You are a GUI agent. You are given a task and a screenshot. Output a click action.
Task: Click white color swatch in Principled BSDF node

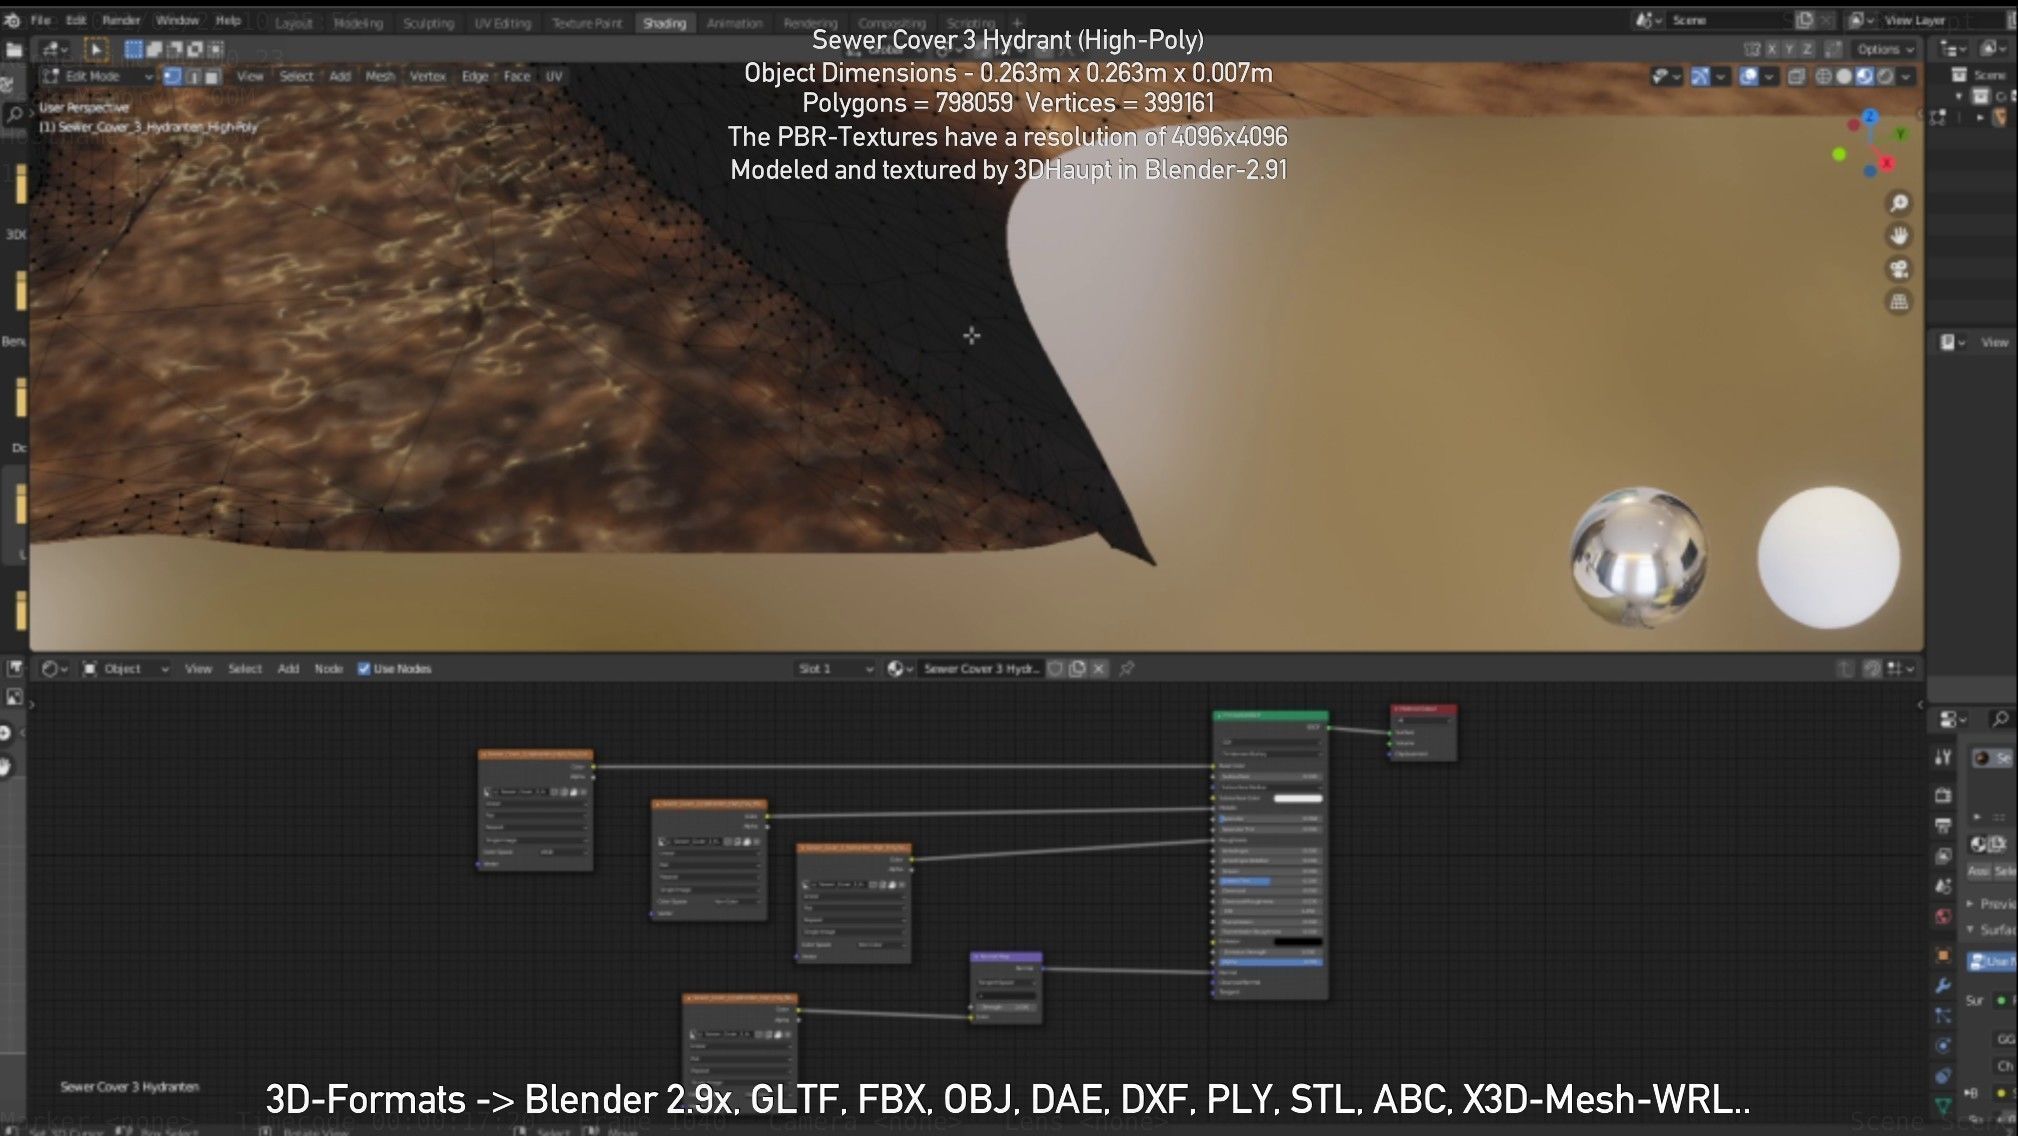tap(1297, 798)
